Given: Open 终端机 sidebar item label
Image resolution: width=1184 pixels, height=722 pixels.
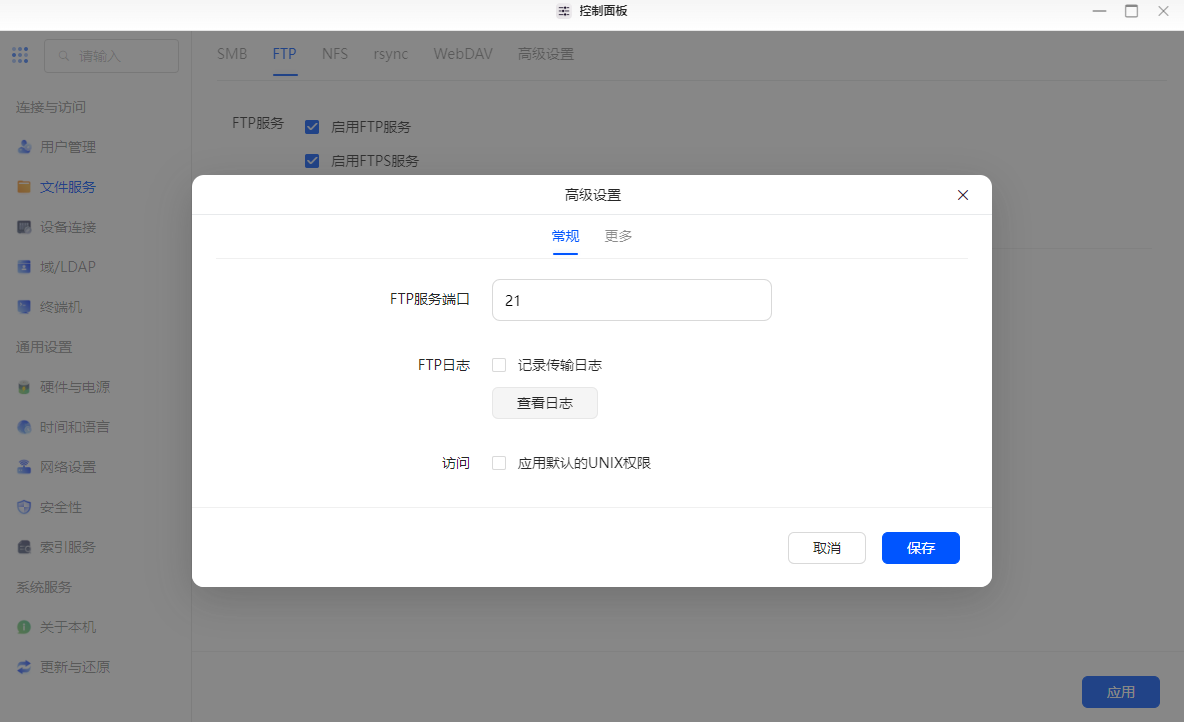Looking at the screenshot, I should pos(61,307).
